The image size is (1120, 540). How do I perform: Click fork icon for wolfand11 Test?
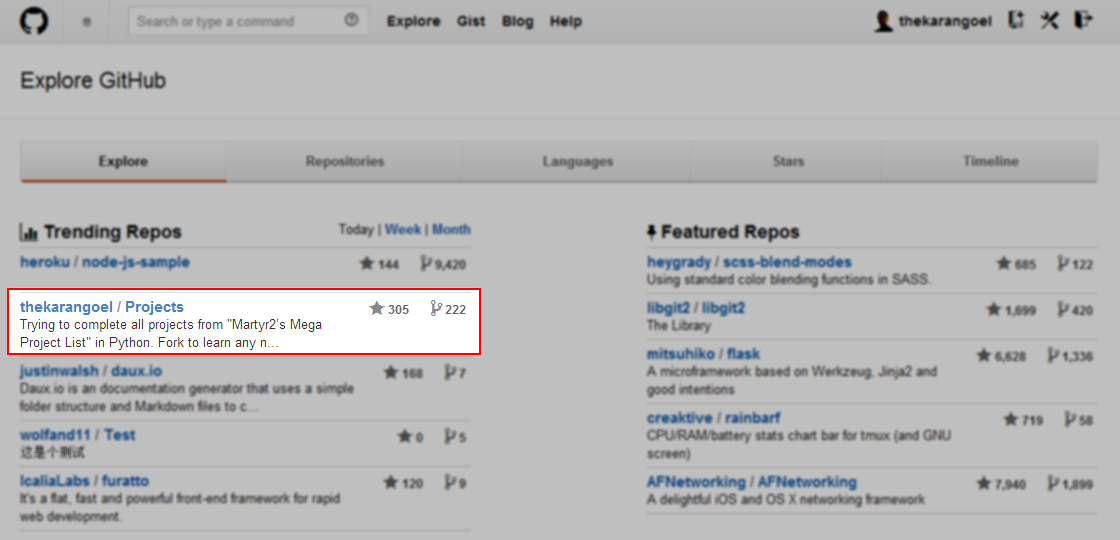[450, 436]
